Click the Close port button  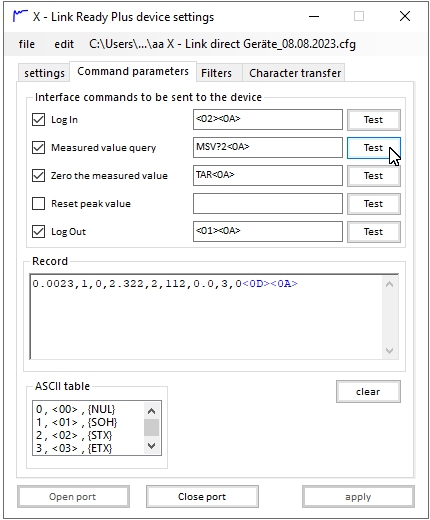click(x=202, y=497)
